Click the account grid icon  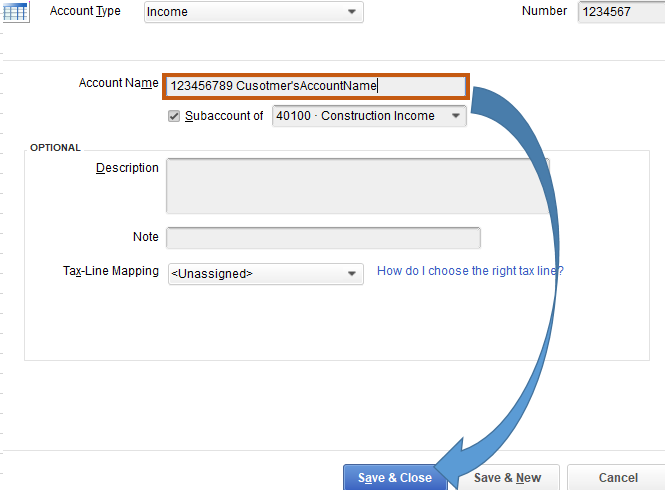coord(16,12)
